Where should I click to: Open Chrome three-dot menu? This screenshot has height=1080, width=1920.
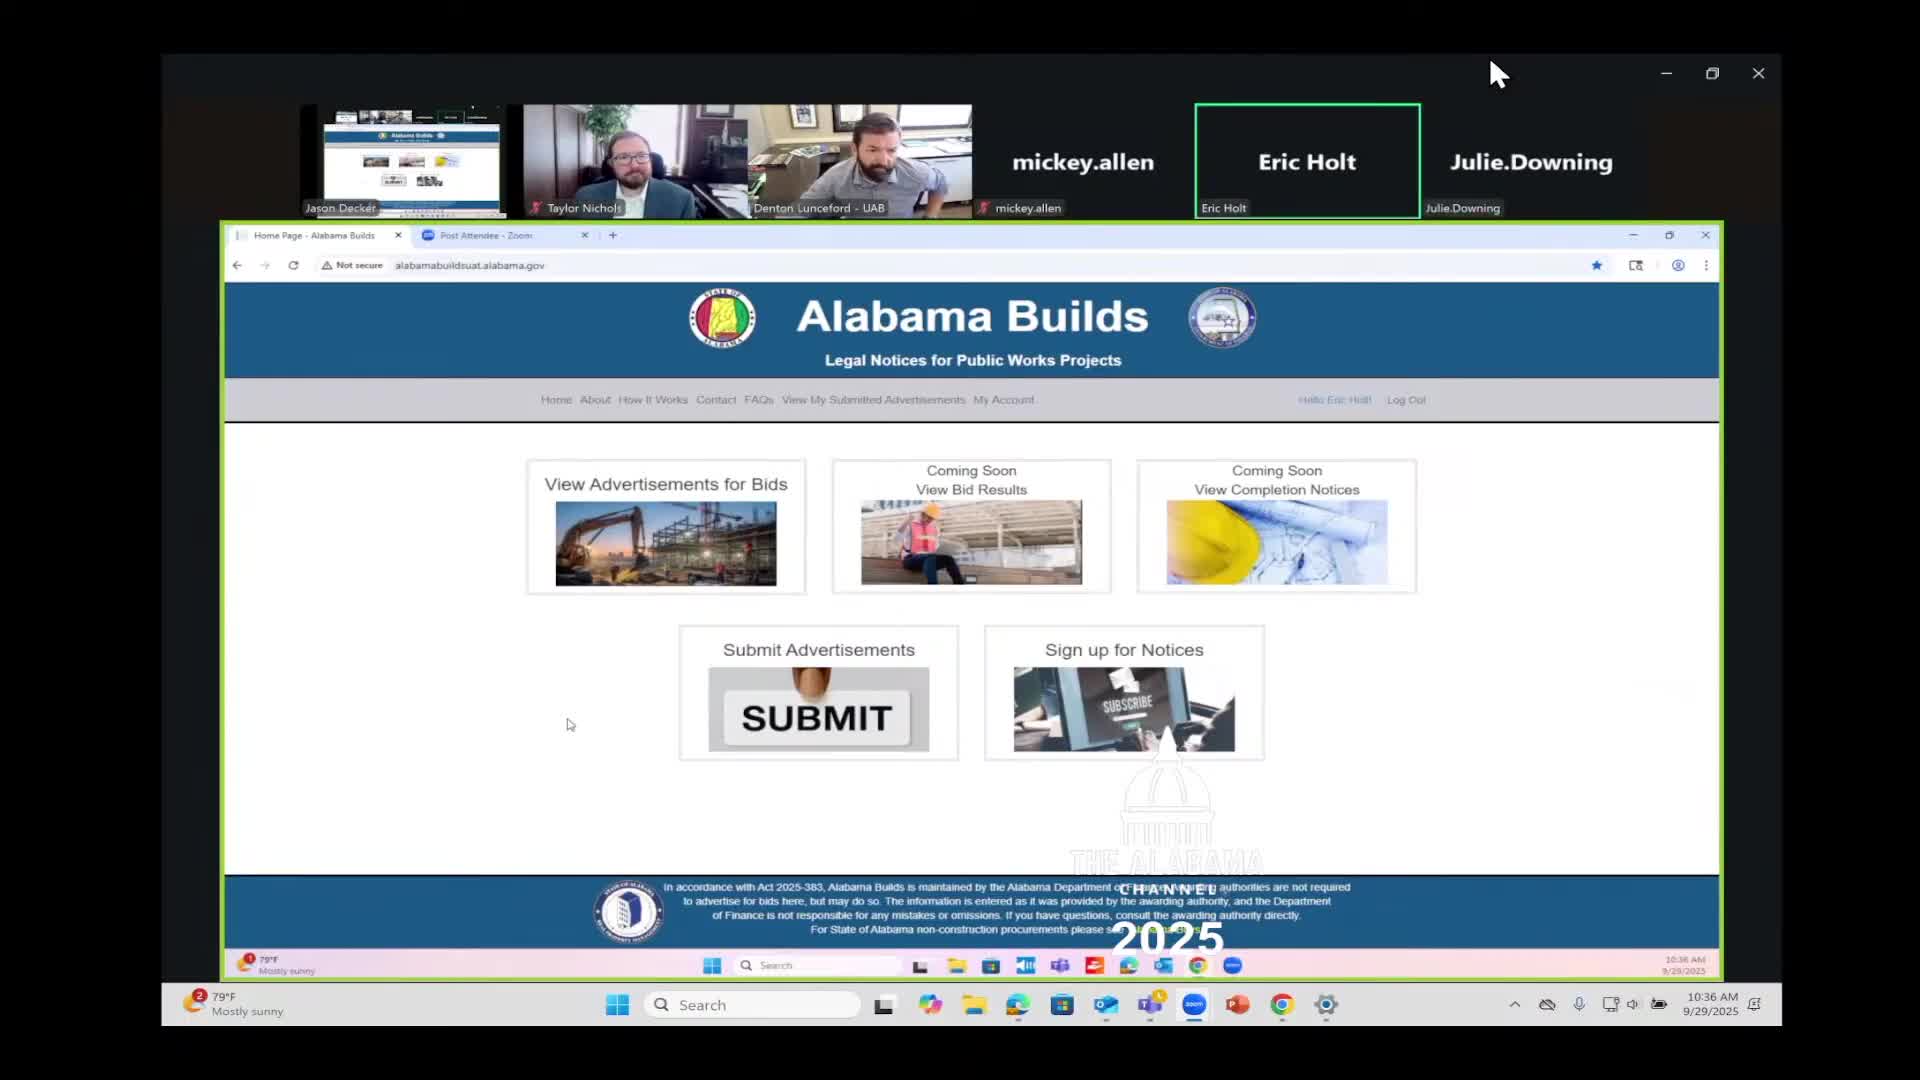[x=1706, y=265]
